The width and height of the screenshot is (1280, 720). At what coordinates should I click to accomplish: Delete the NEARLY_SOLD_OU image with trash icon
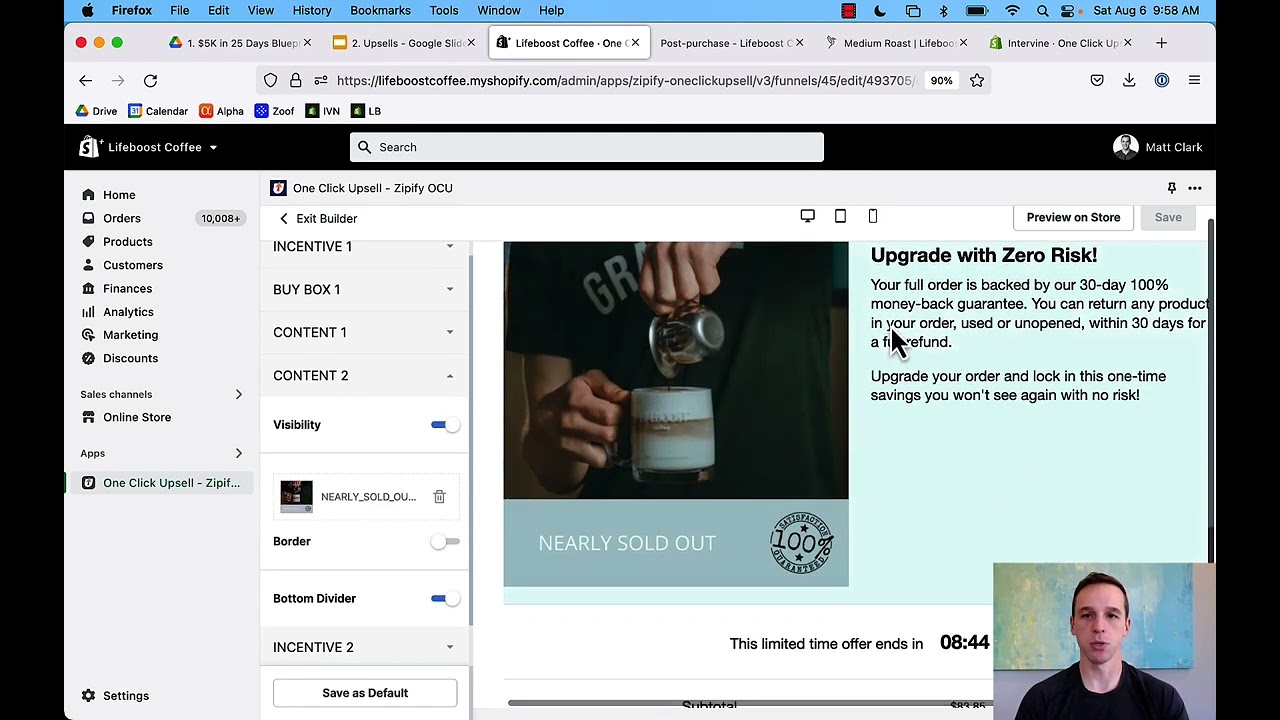click(x=439, y=496)
